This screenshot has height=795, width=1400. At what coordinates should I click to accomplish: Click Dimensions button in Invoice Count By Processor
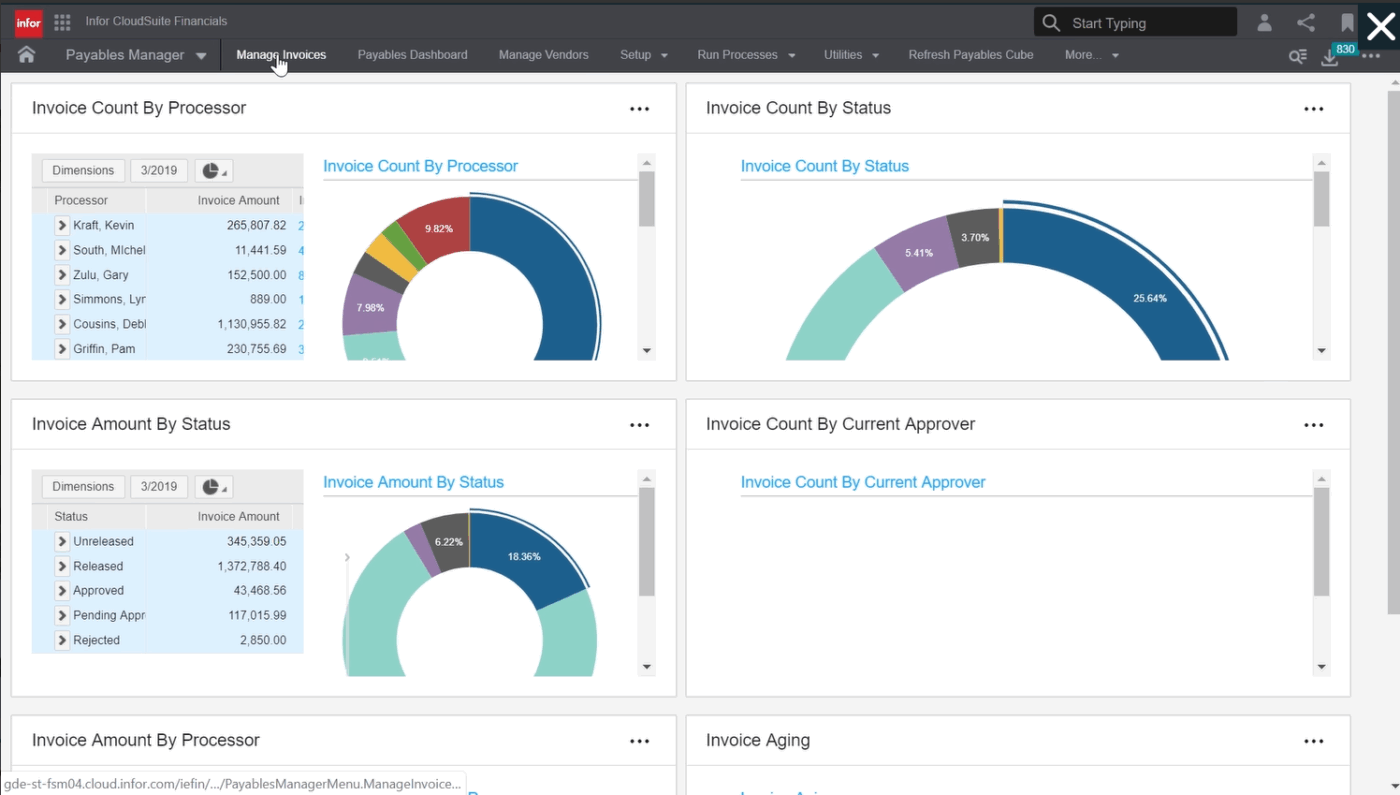coord(83,171)
